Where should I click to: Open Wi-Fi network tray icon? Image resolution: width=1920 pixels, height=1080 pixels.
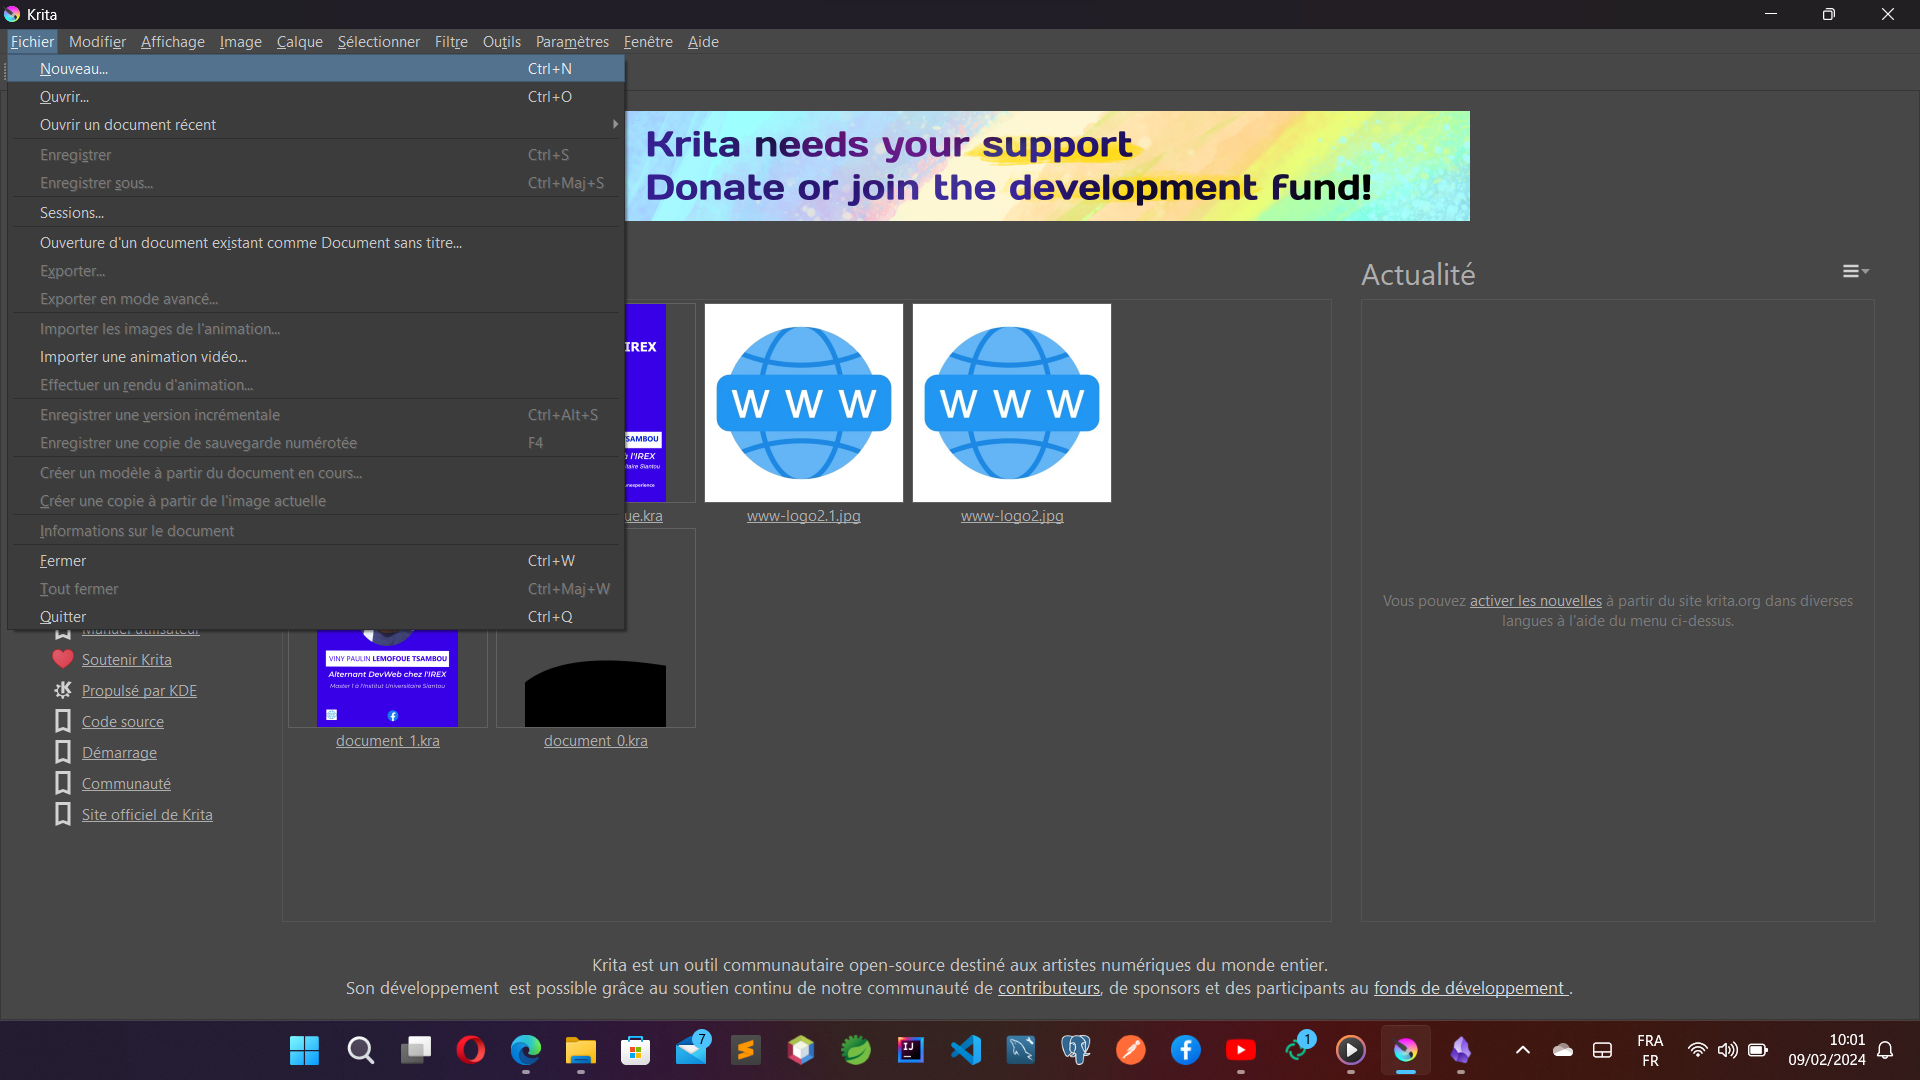pos(1698,1050)
